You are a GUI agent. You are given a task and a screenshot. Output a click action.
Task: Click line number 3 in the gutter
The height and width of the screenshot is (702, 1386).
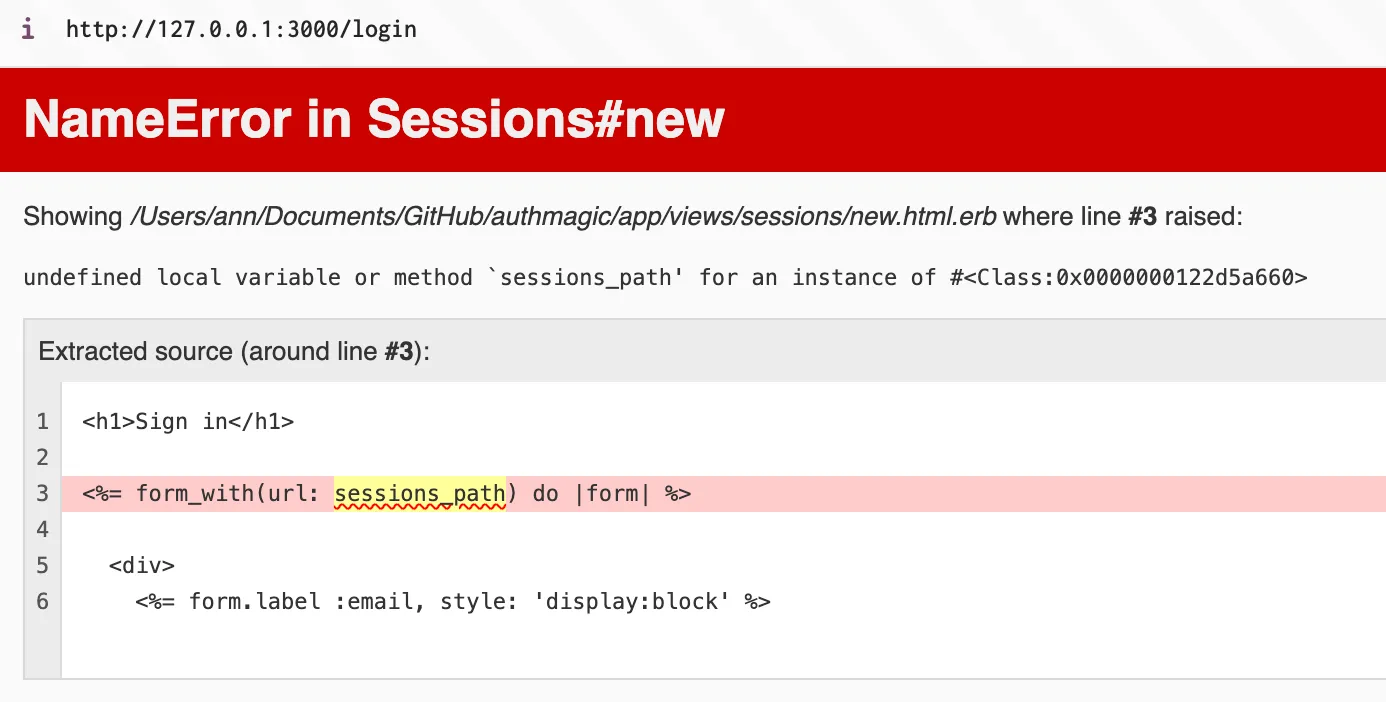[x=42, y=494]
